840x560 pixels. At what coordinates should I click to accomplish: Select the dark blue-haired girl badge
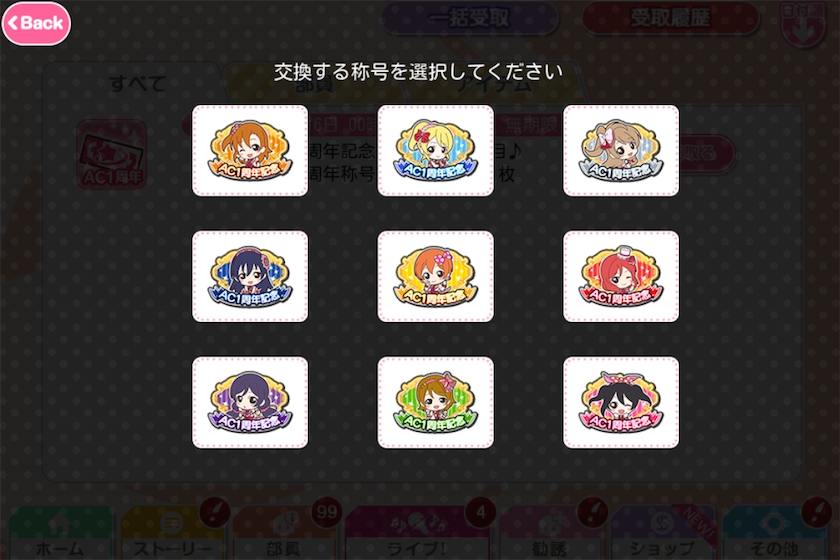coord(250,277)
